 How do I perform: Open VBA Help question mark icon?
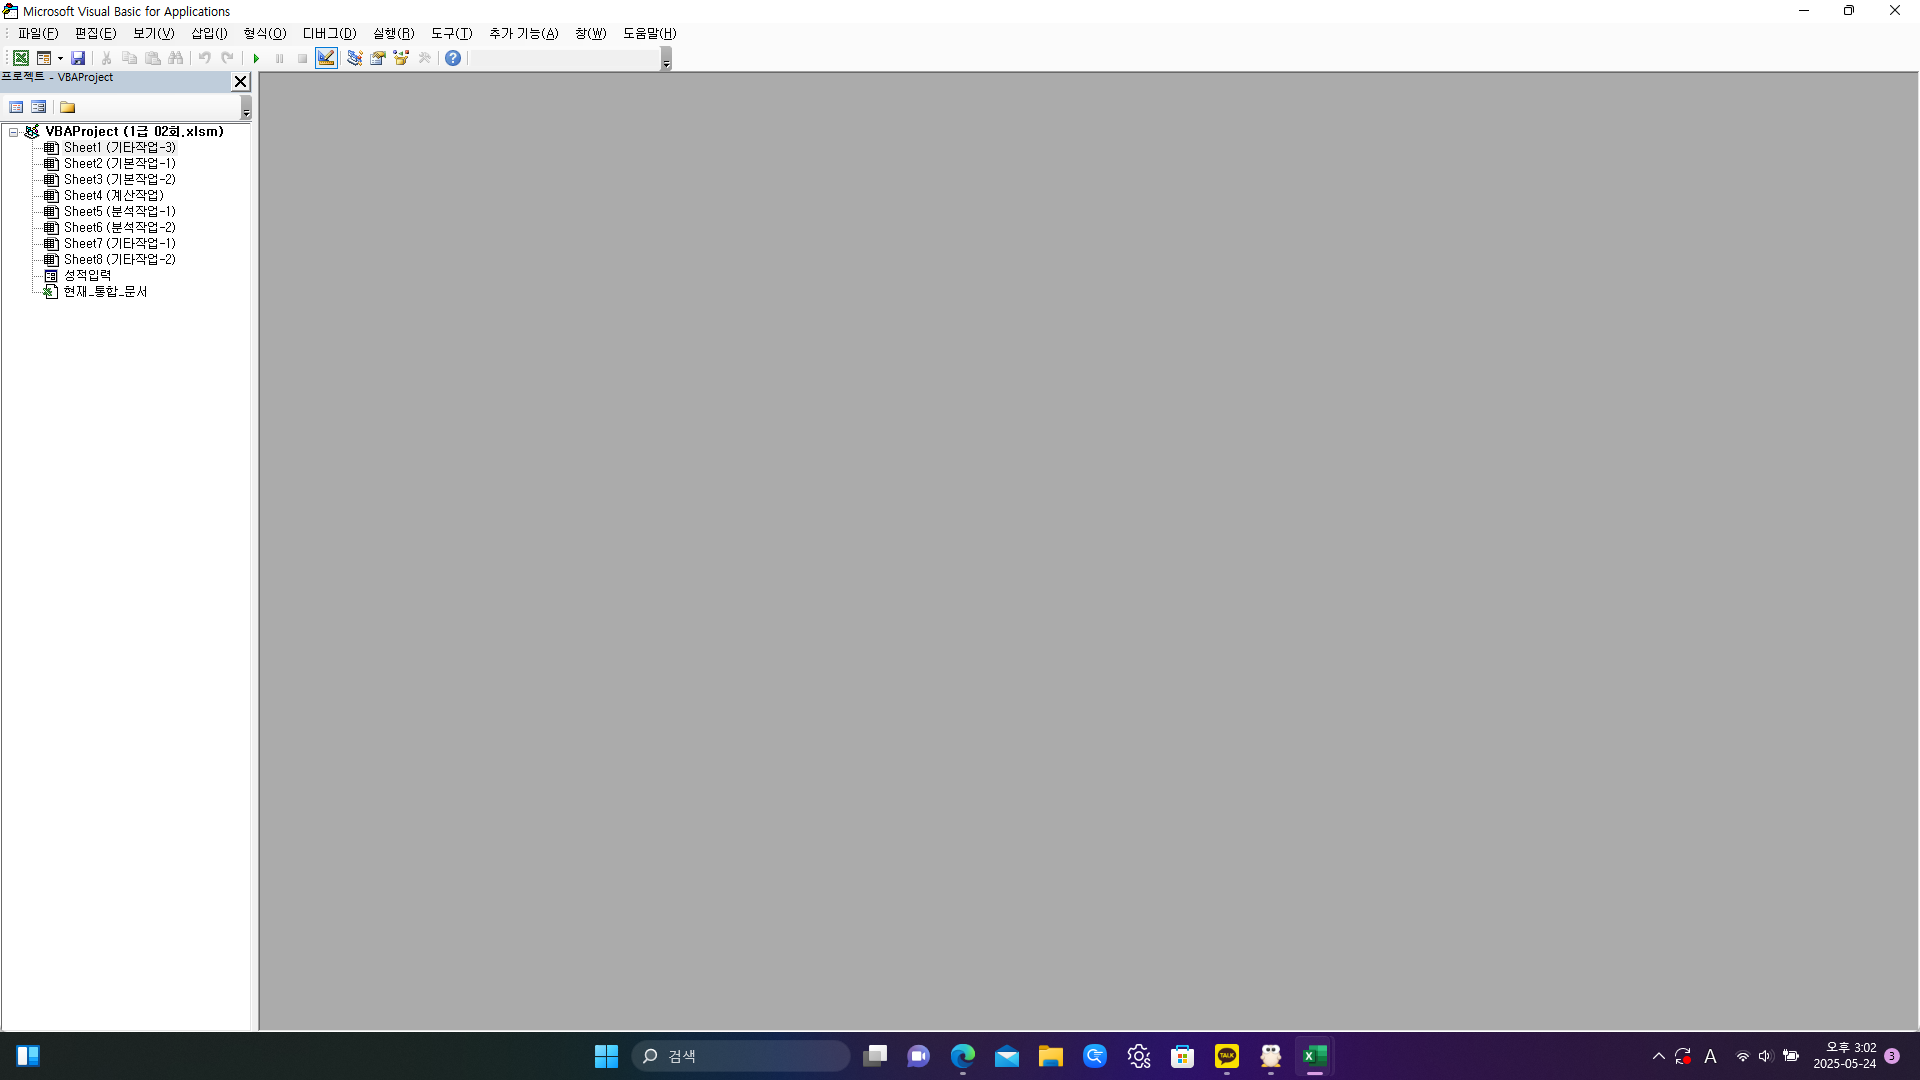tap(453, 58)
